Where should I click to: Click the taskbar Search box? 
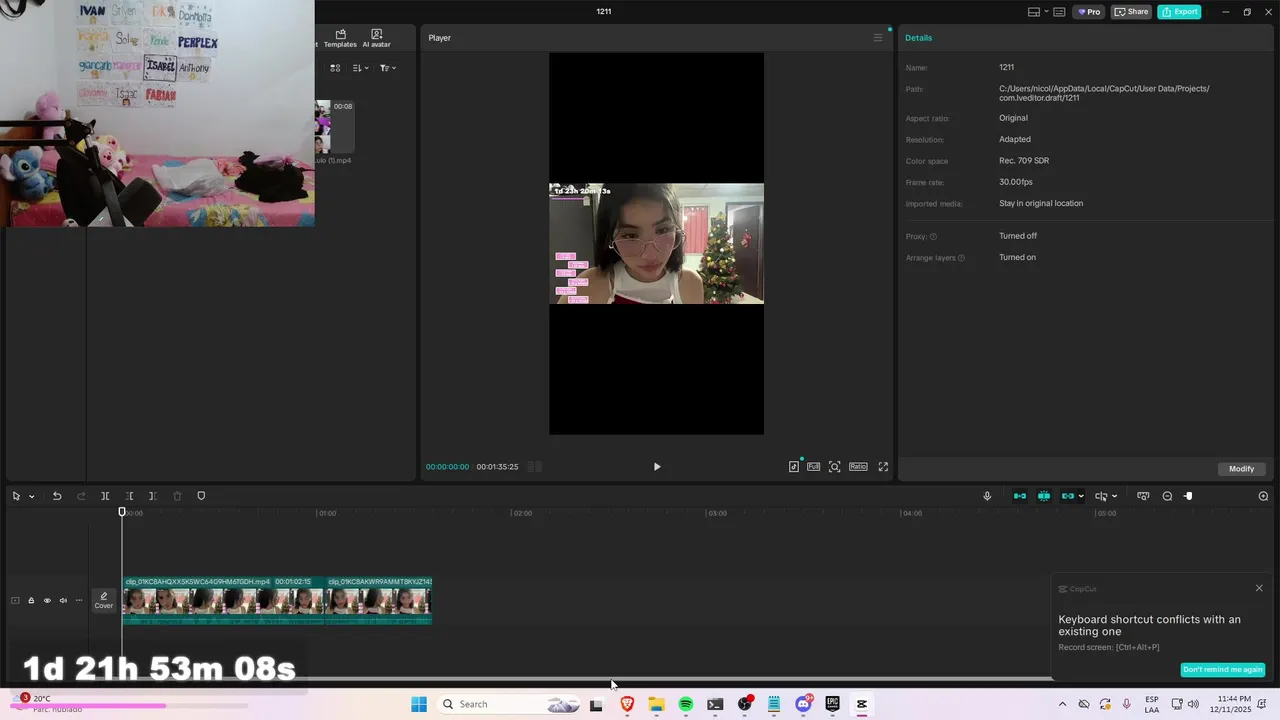510,704
